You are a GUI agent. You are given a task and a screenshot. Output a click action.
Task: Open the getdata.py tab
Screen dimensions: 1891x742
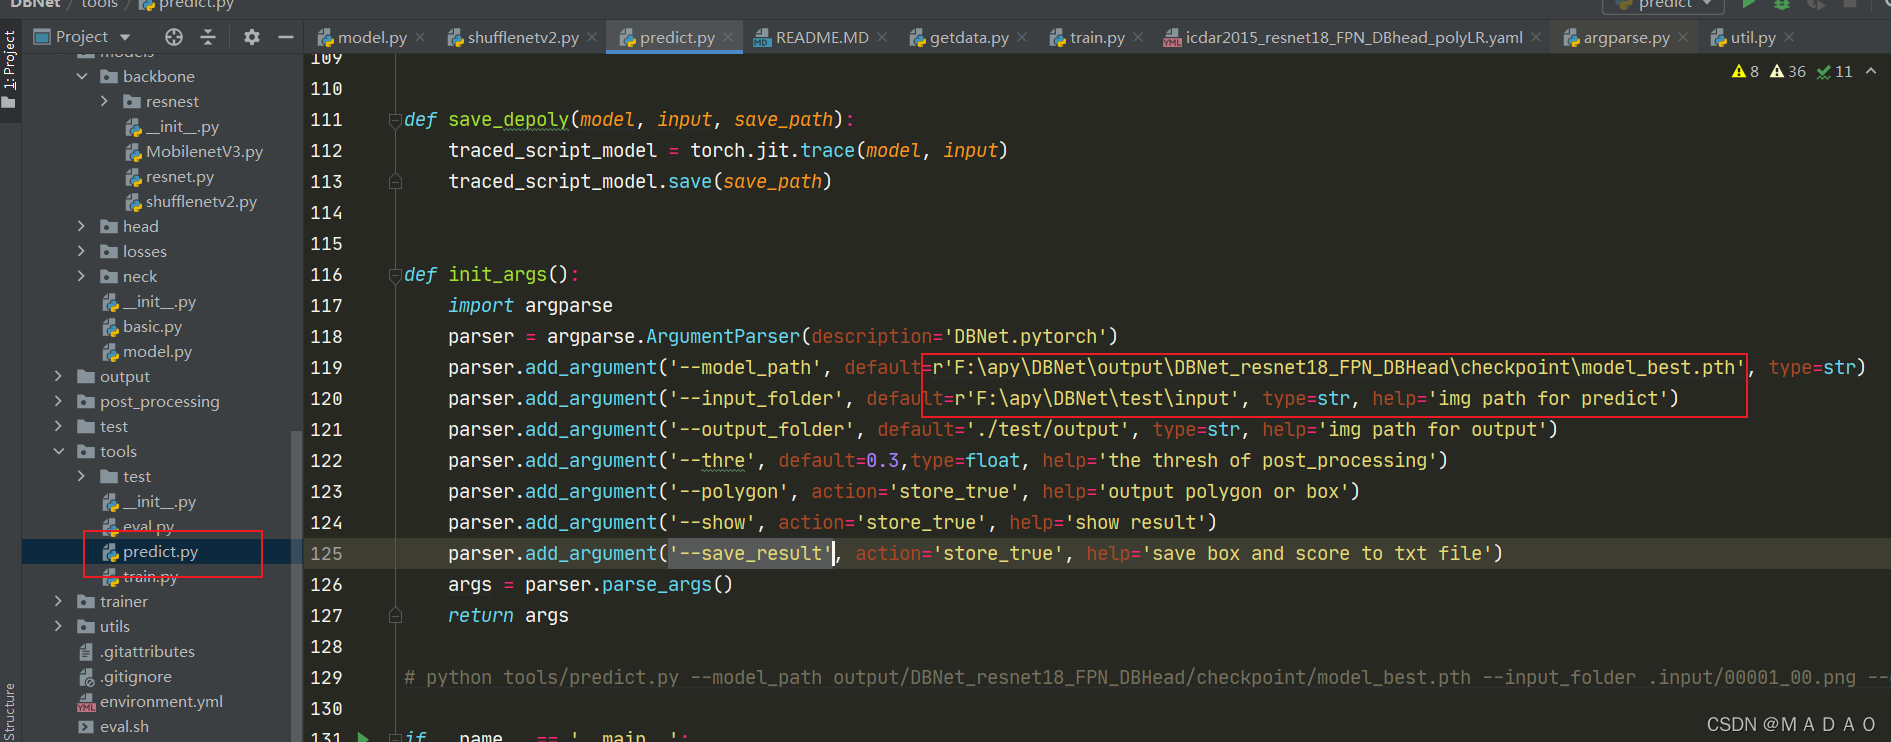[x=959, y=38]
